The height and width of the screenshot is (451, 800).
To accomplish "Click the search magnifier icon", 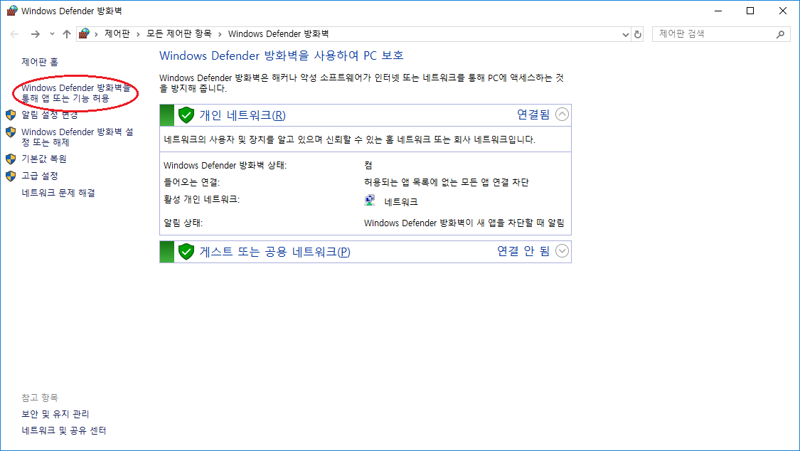I will (780, 34).
